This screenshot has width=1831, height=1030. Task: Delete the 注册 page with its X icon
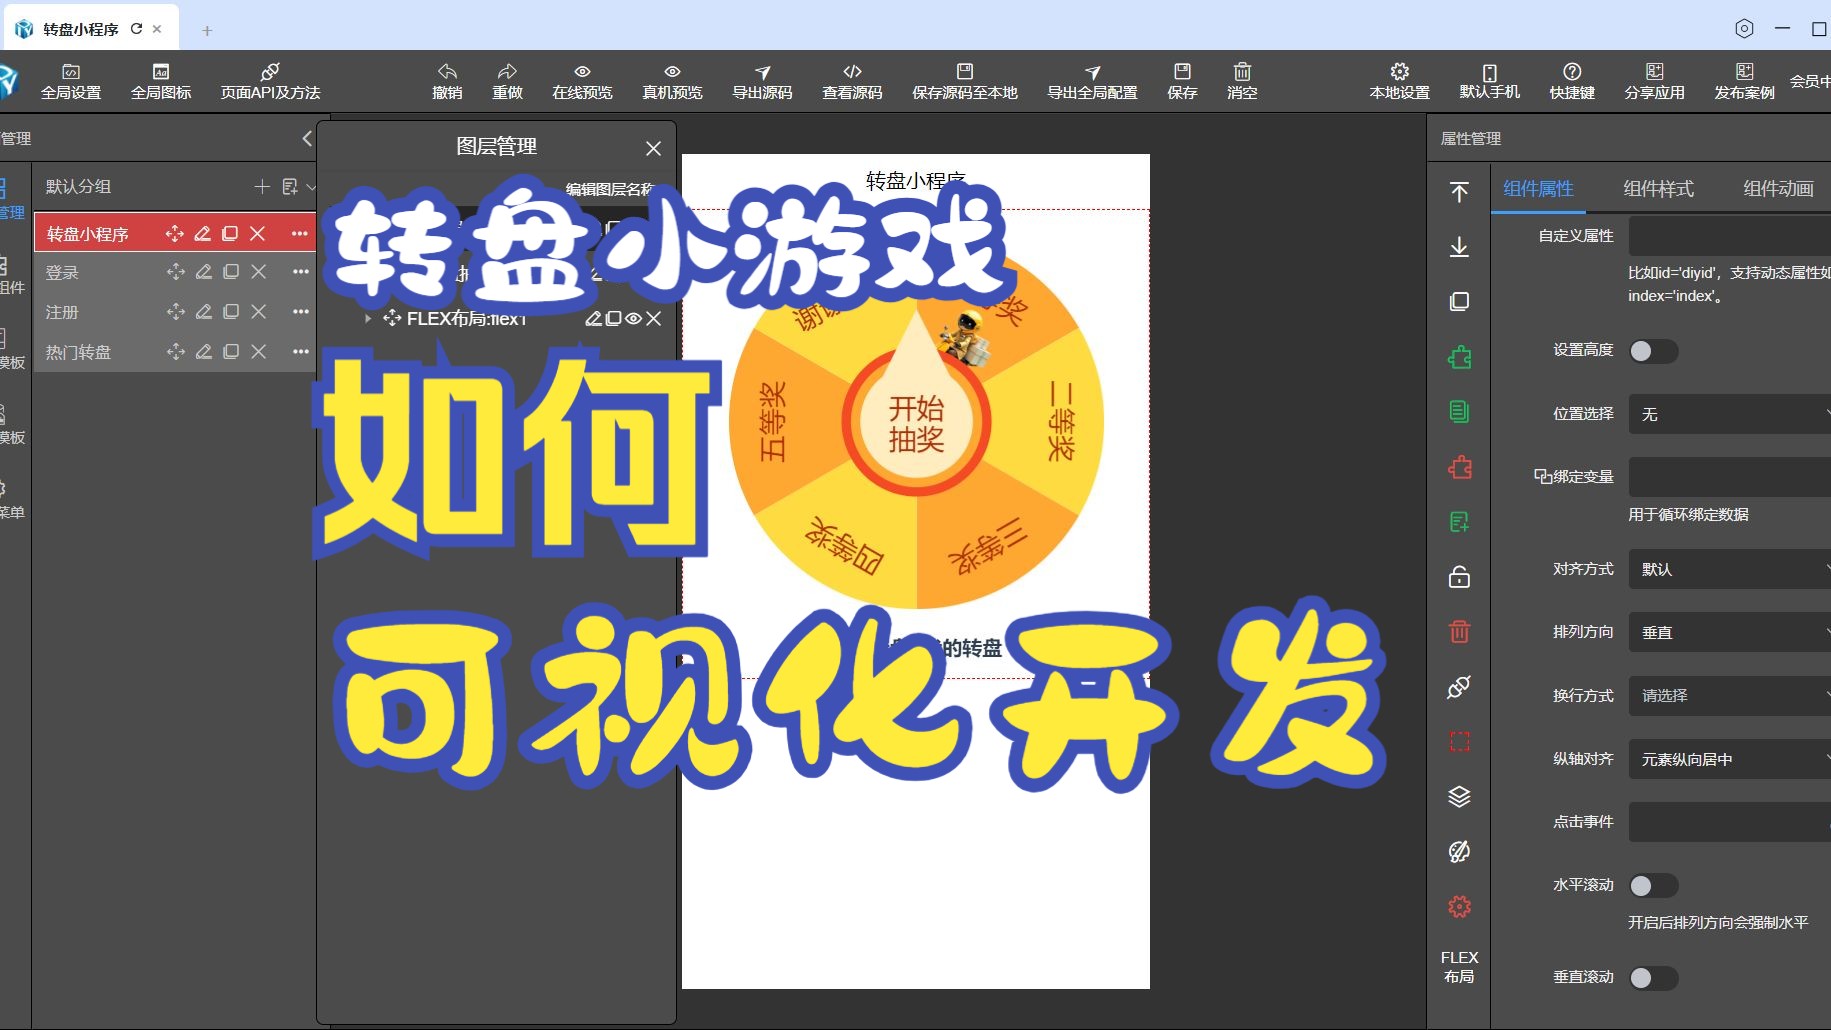(258, 311)
